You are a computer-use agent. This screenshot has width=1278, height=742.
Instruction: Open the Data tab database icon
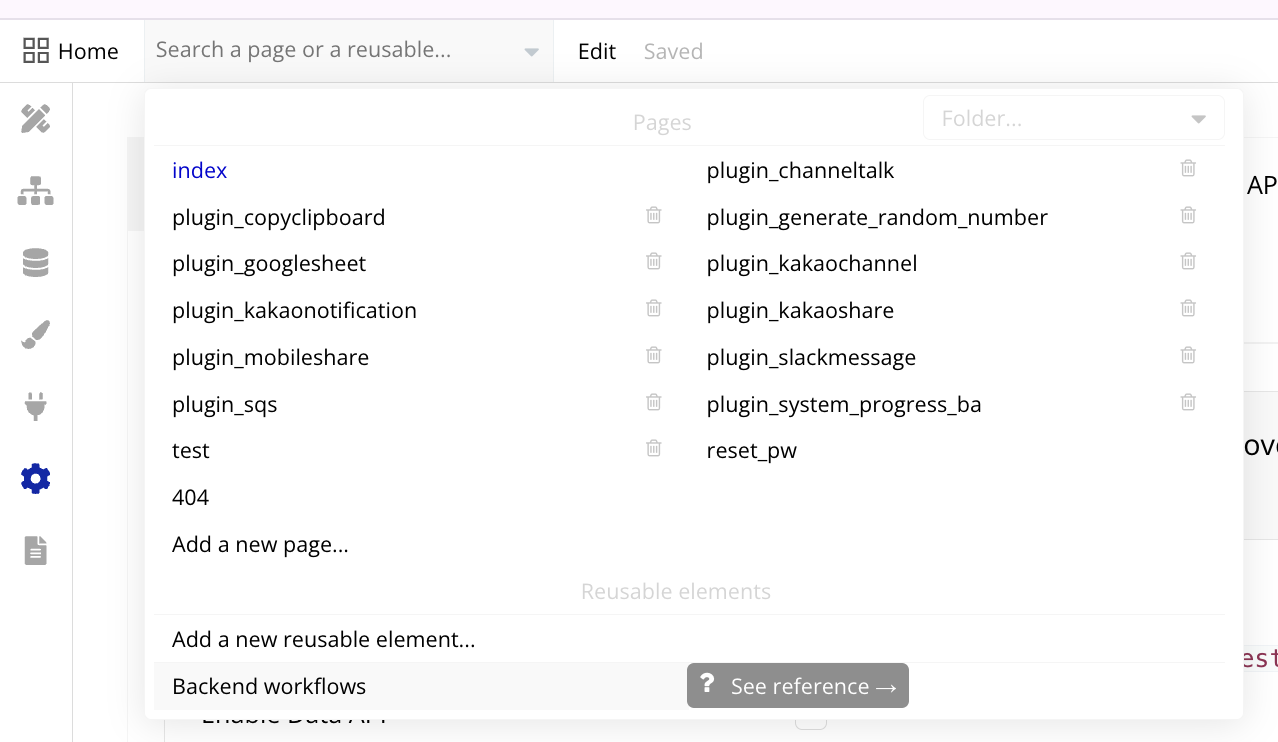point(36,263)
